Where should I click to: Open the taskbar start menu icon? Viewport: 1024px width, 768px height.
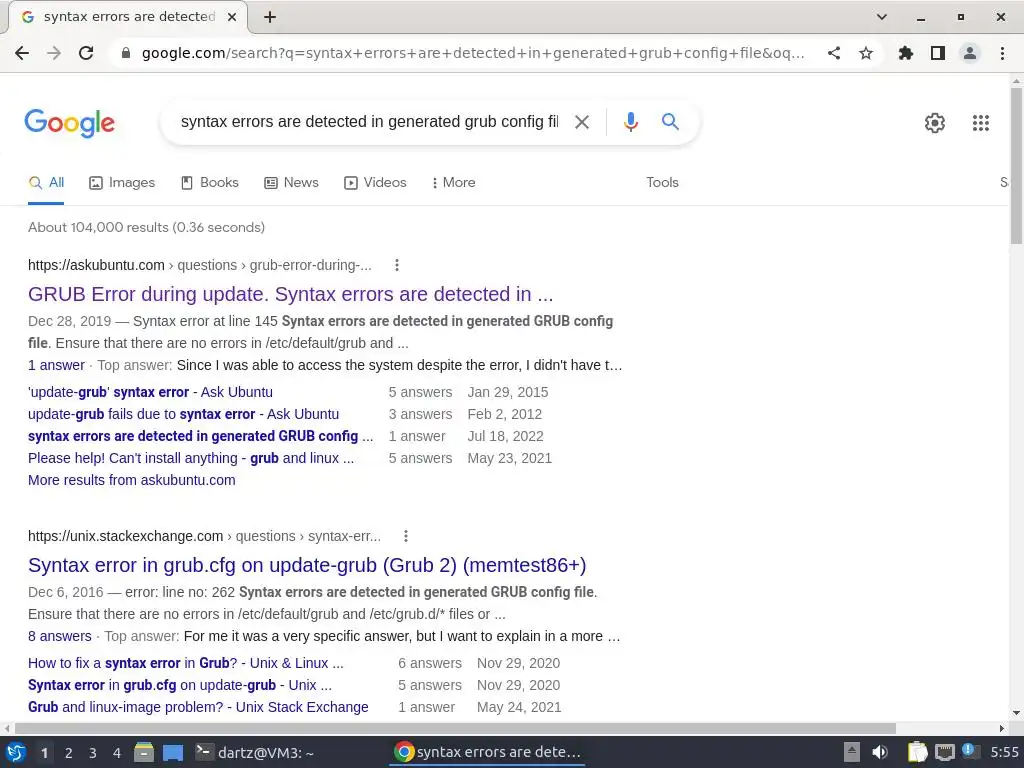pos(16,753)
